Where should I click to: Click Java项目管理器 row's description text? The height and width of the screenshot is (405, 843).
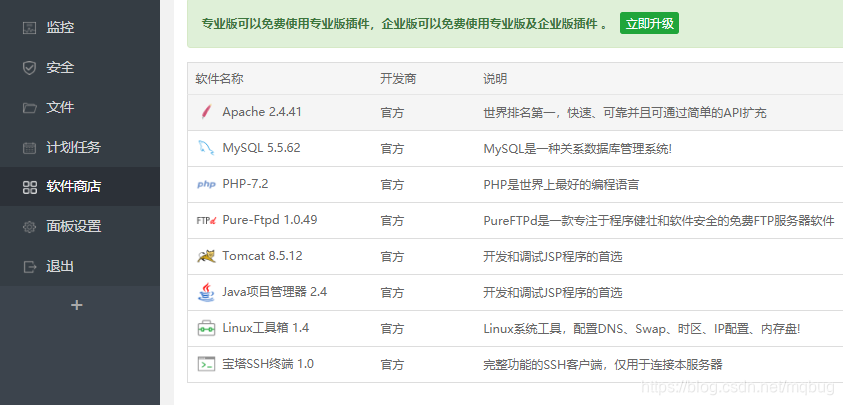(x=553, y=293)
